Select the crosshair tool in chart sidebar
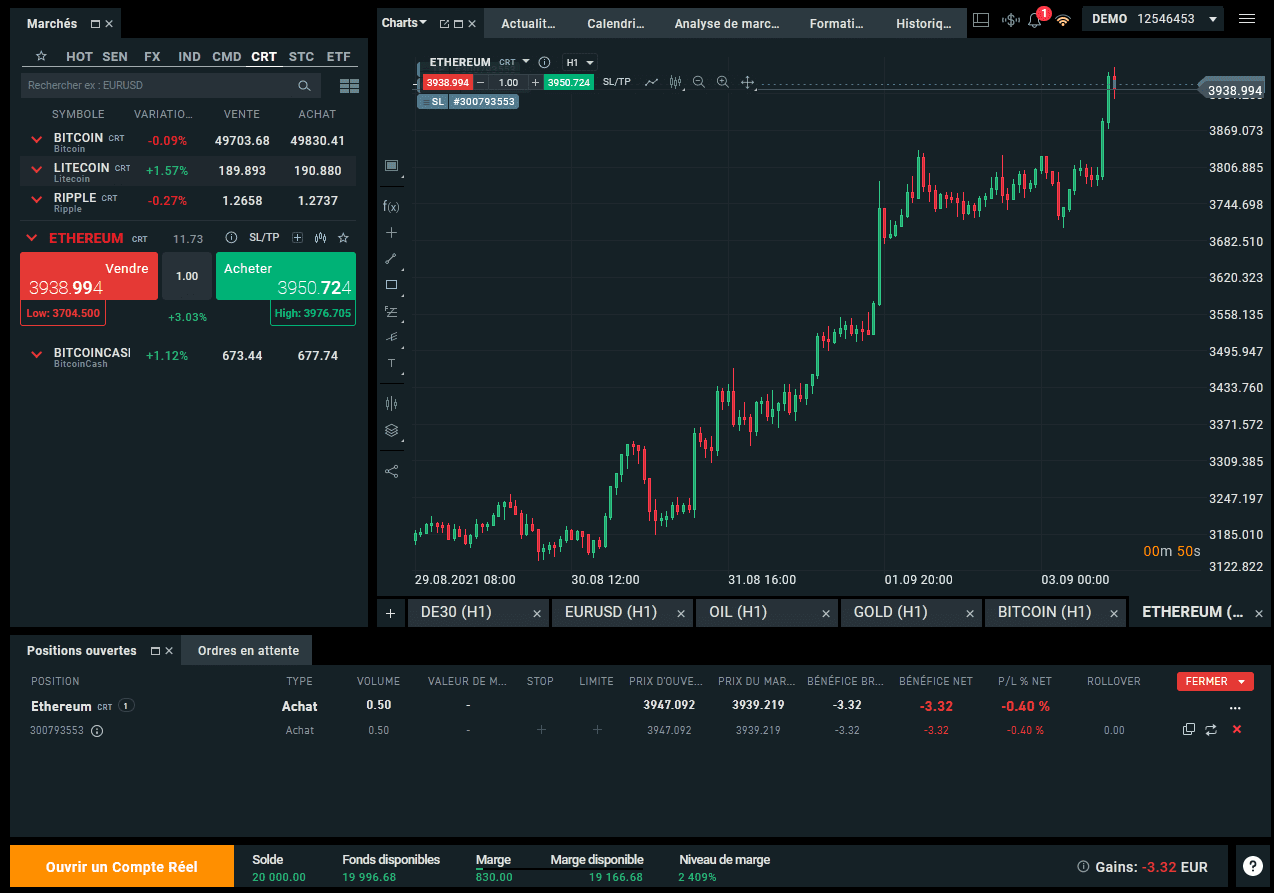 (391, 232)
